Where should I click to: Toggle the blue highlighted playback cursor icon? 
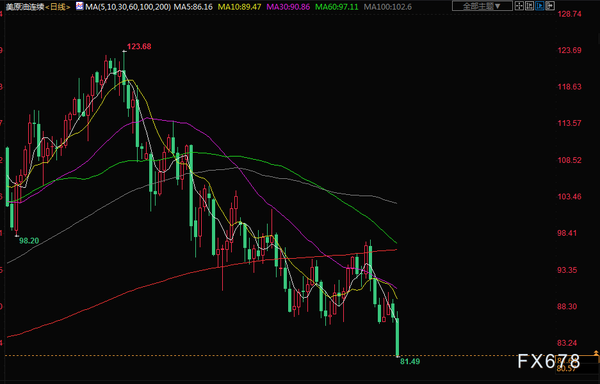540,6
